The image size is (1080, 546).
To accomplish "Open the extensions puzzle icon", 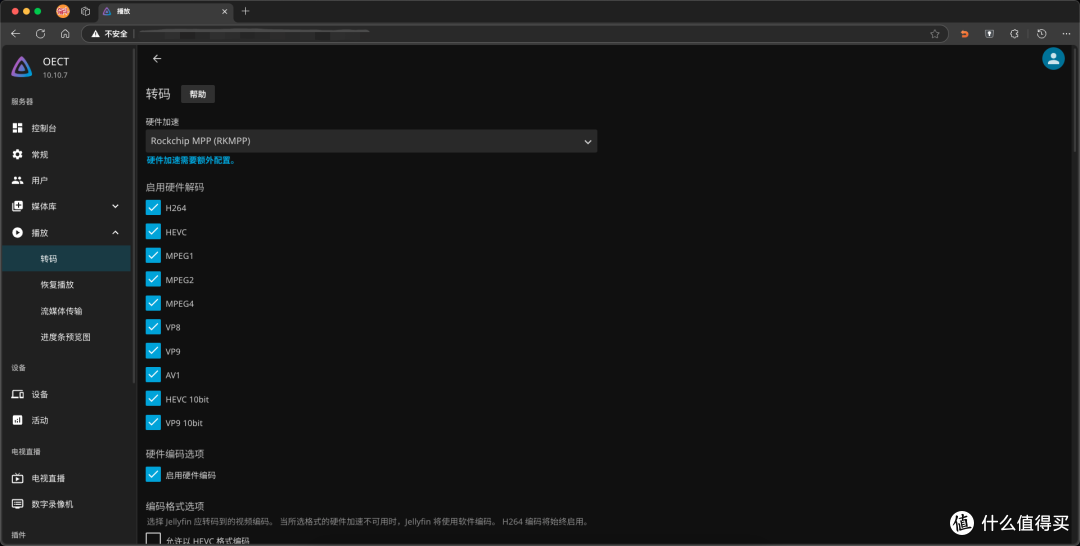I will (1015, 34).
